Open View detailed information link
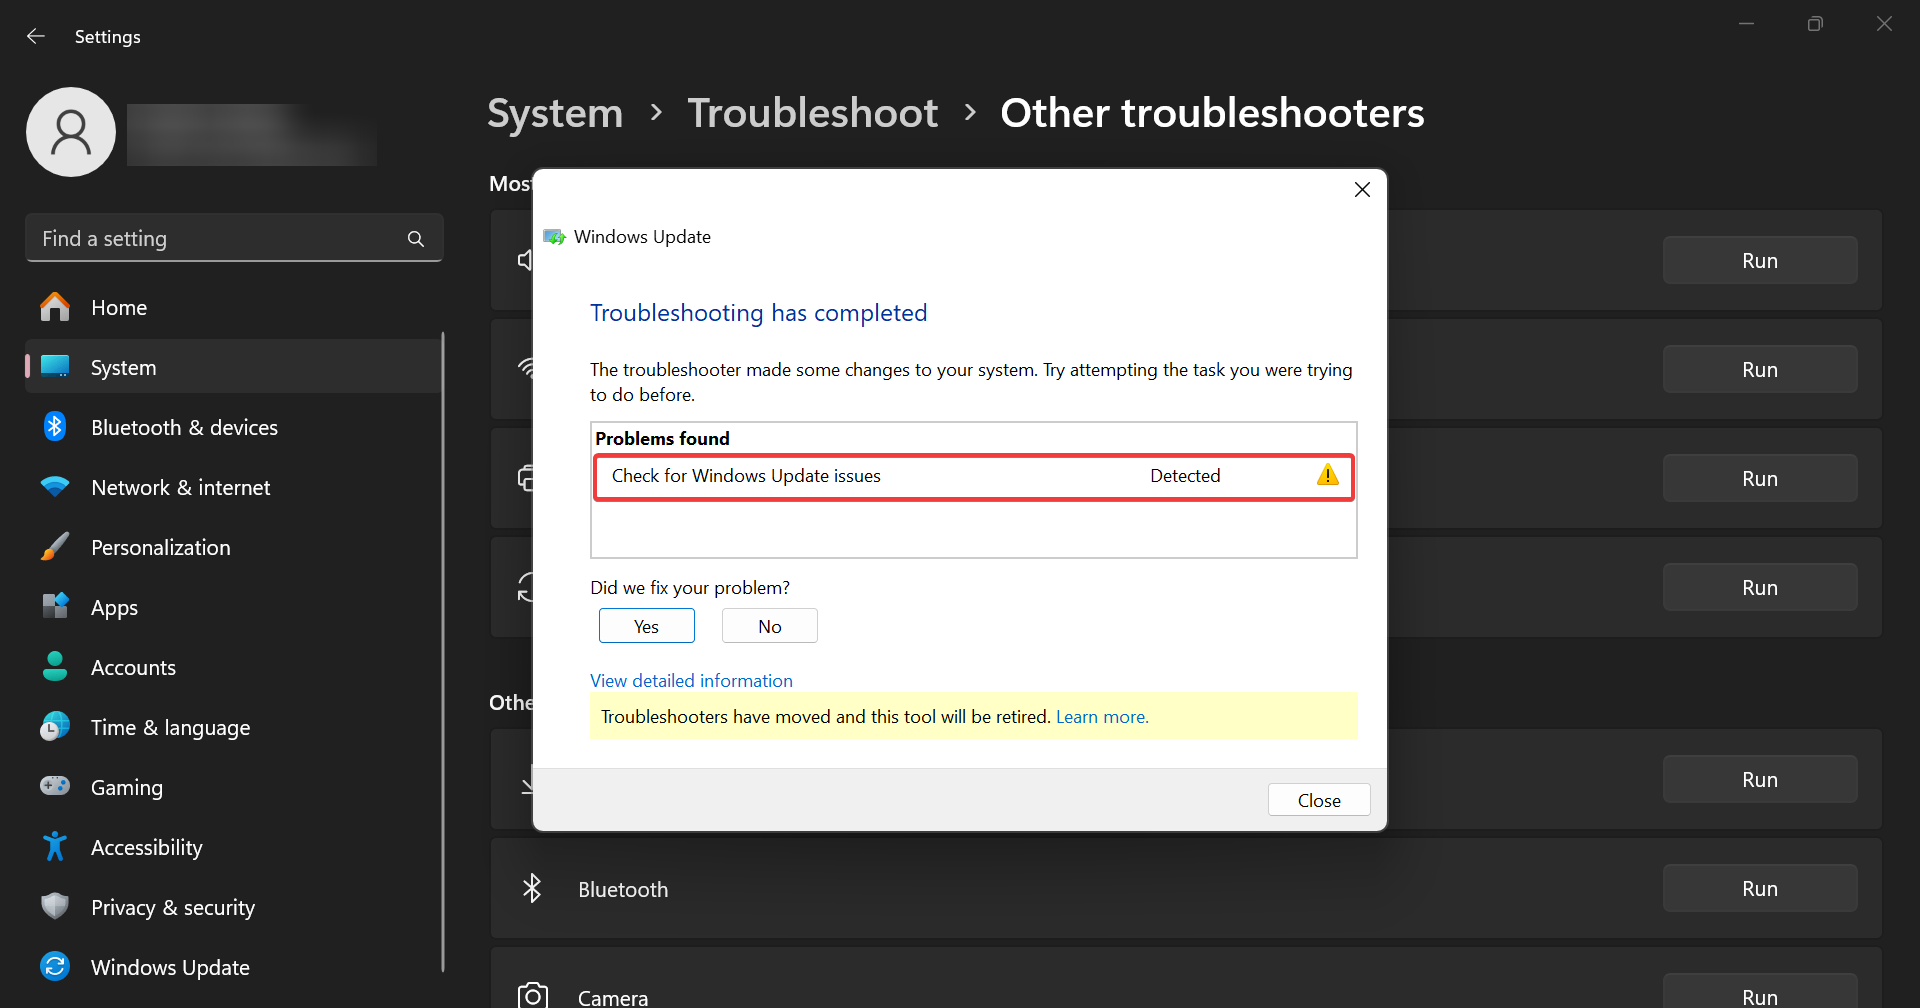The width and height of the screenshot is (1920, 1008). pos(691,681)
